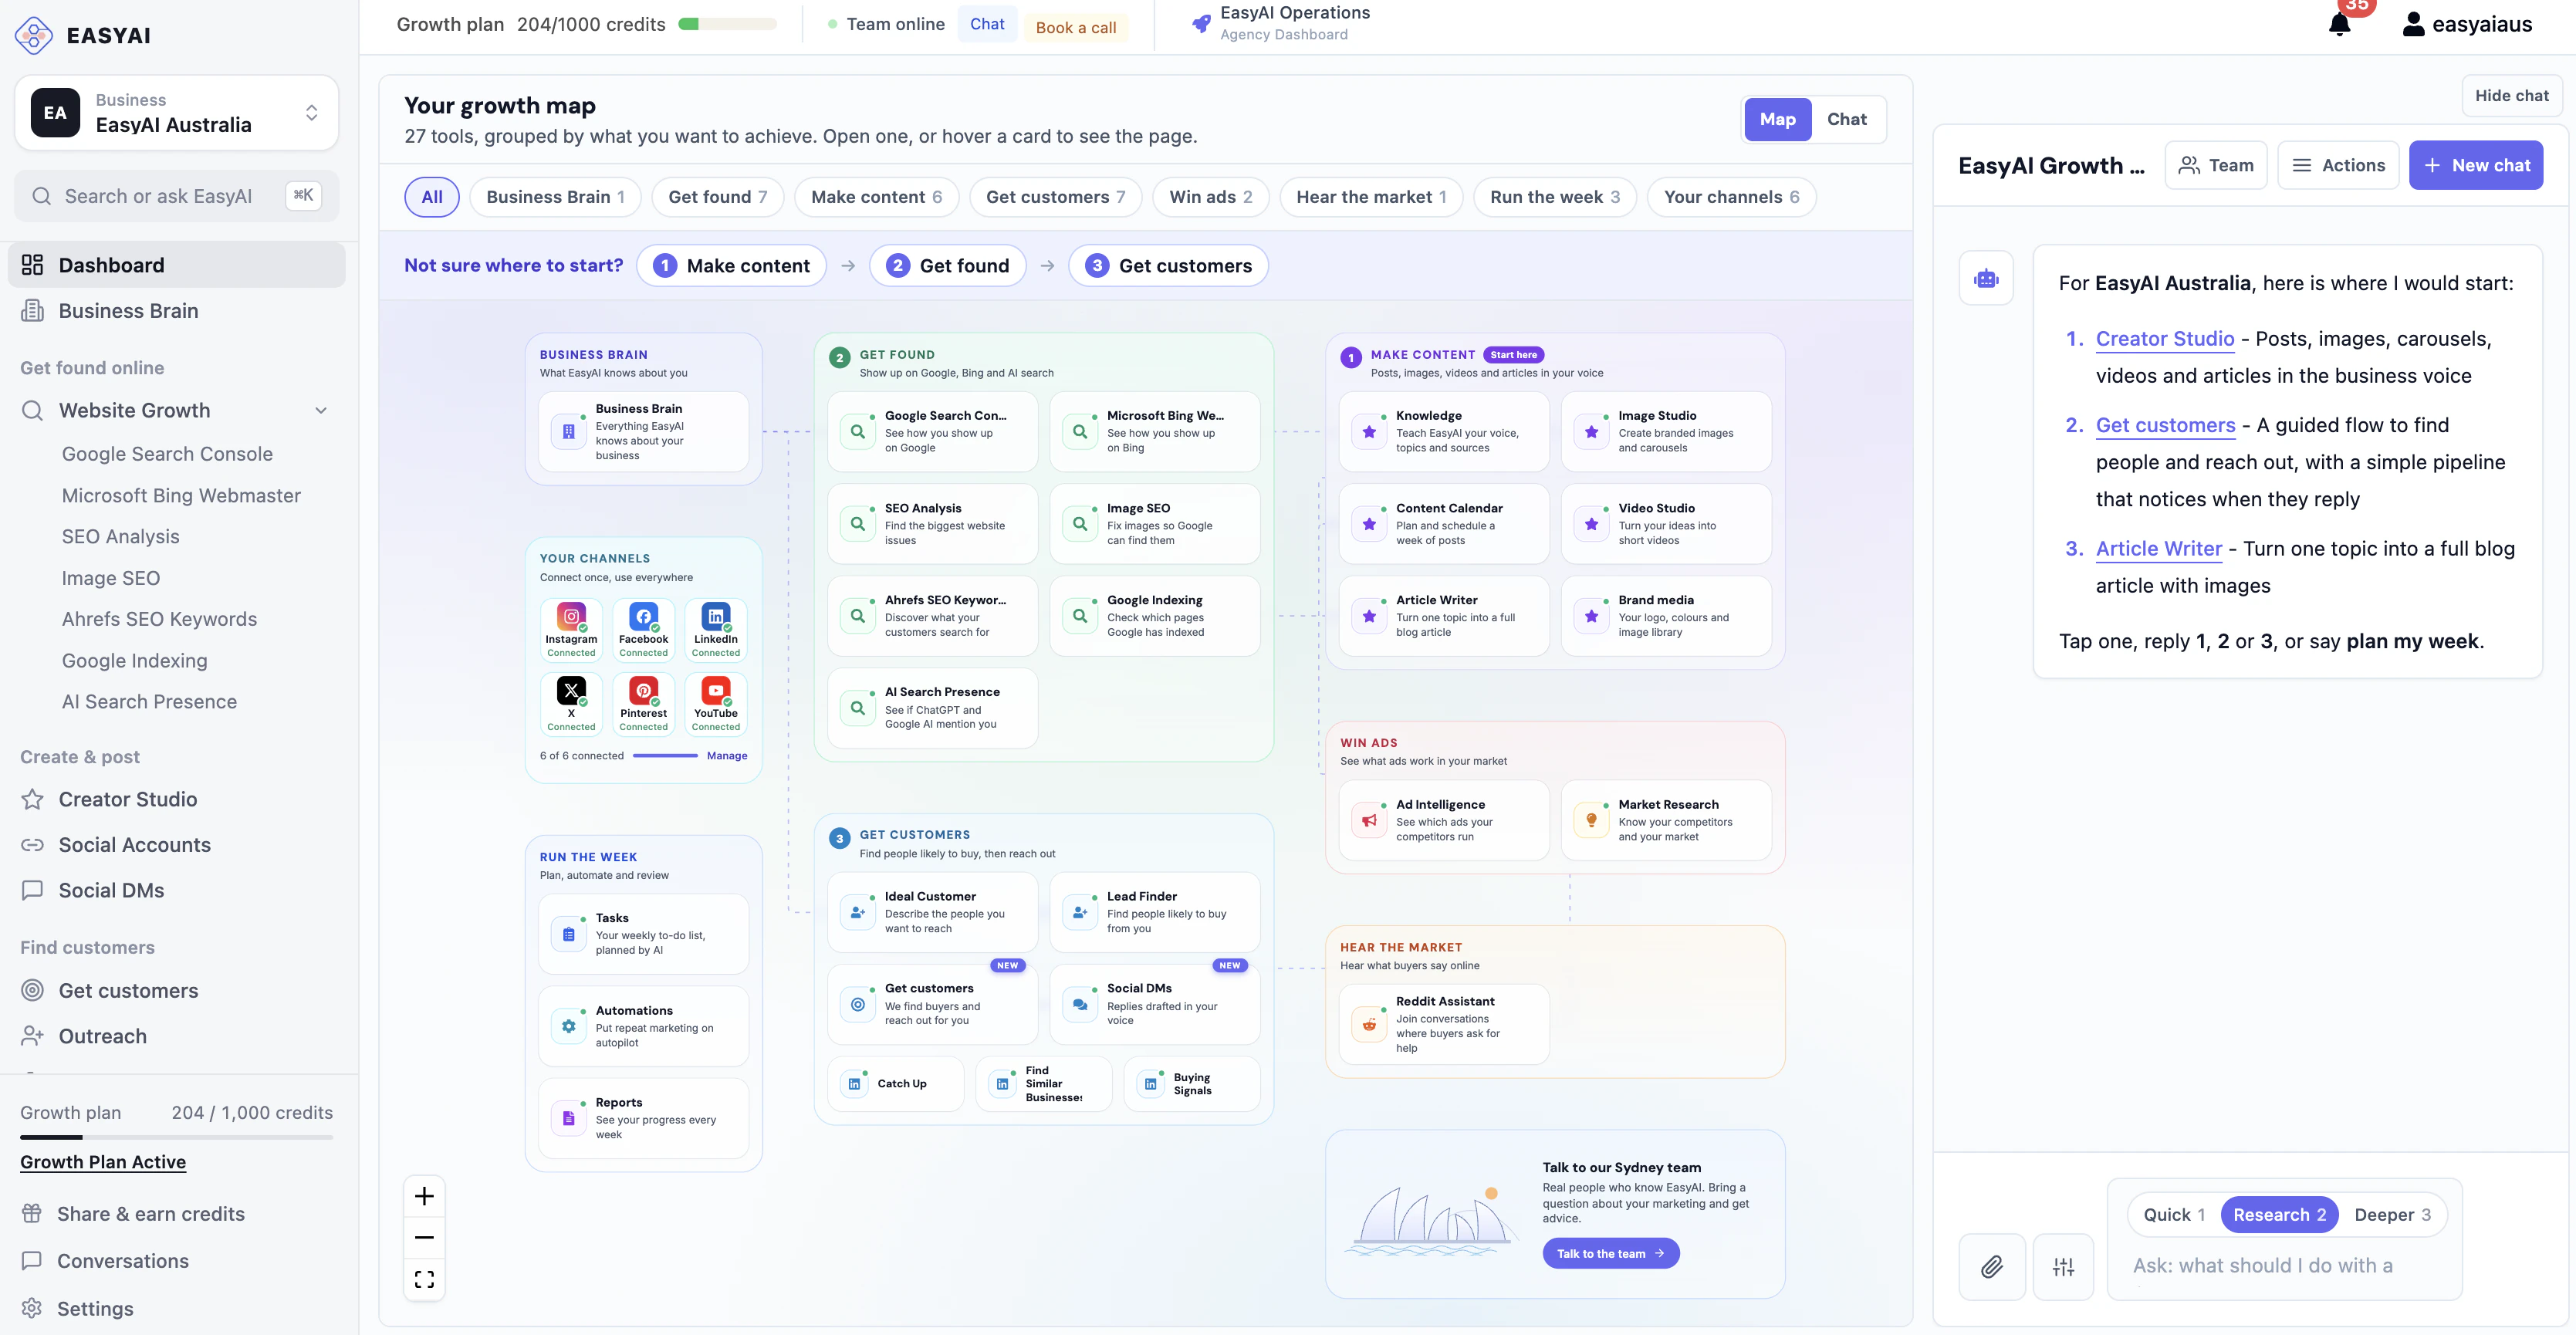Click the top bar Chat button
The image size is (2576, 1335).
pyautogui.click(x=987, y=24)
